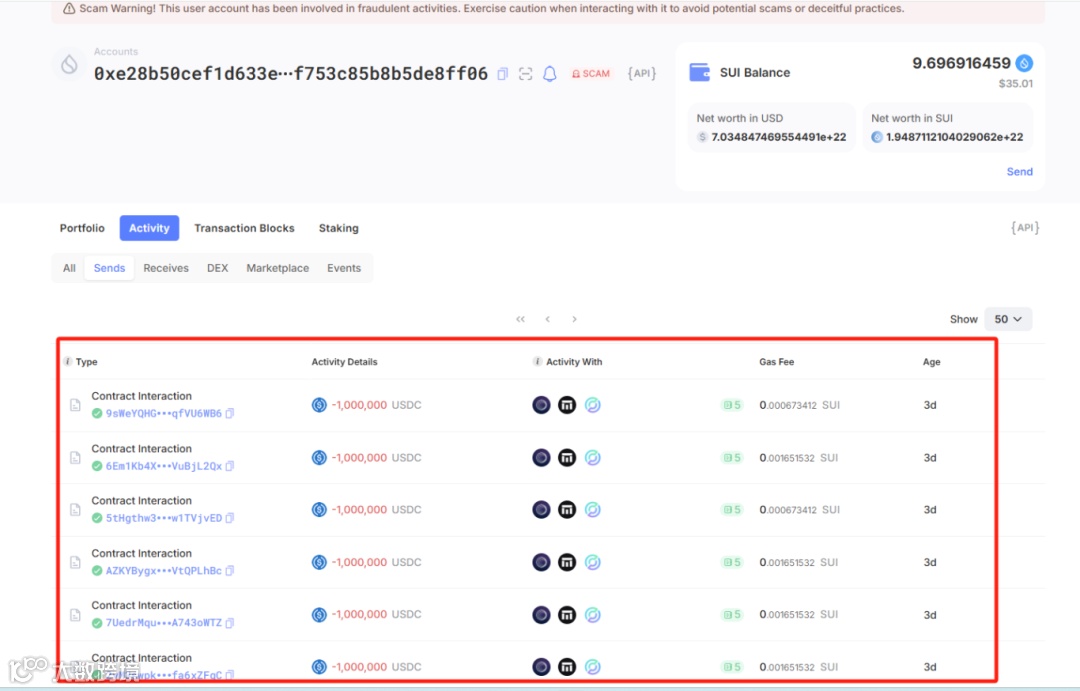Click the black m-logo icon in 9sWeYQHG row
Screen dimensions: 1080x691
567,405
